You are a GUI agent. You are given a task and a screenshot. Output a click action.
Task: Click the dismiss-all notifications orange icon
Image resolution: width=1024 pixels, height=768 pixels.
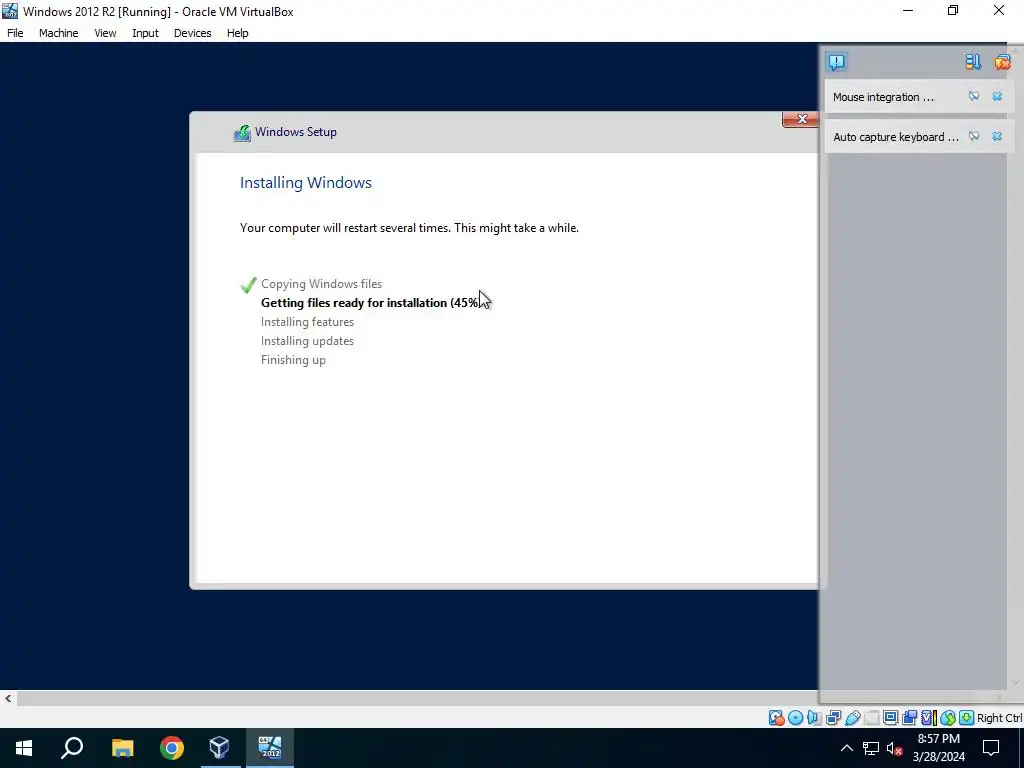point(1002,62)
